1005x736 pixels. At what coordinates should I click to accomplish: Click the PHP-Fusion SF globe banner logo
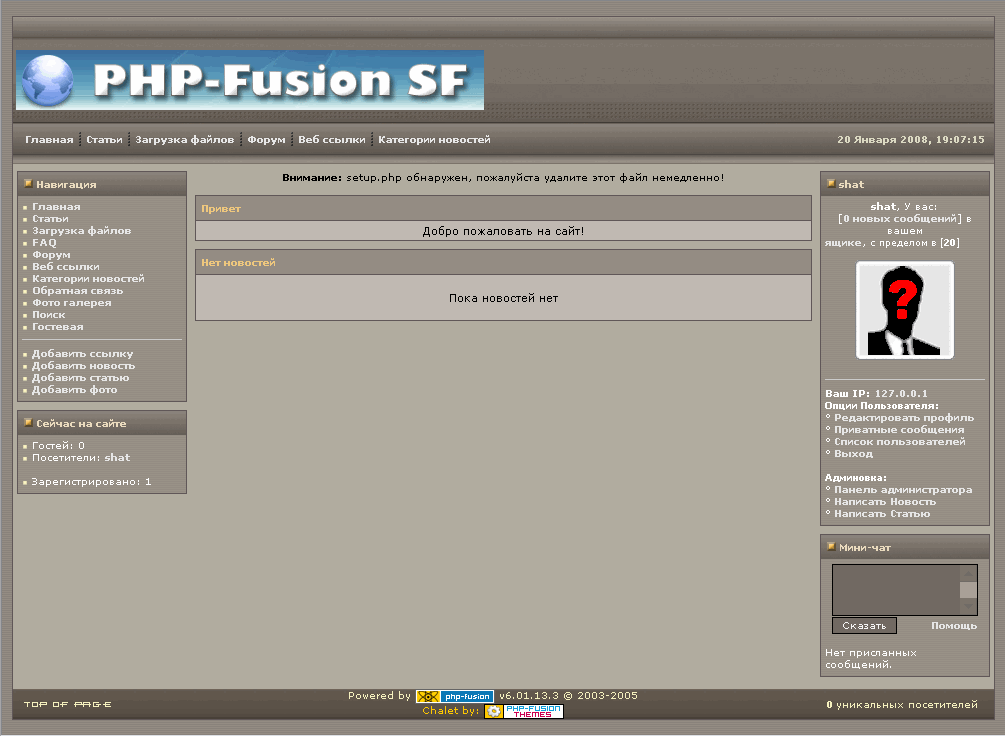tap(250, 80)
